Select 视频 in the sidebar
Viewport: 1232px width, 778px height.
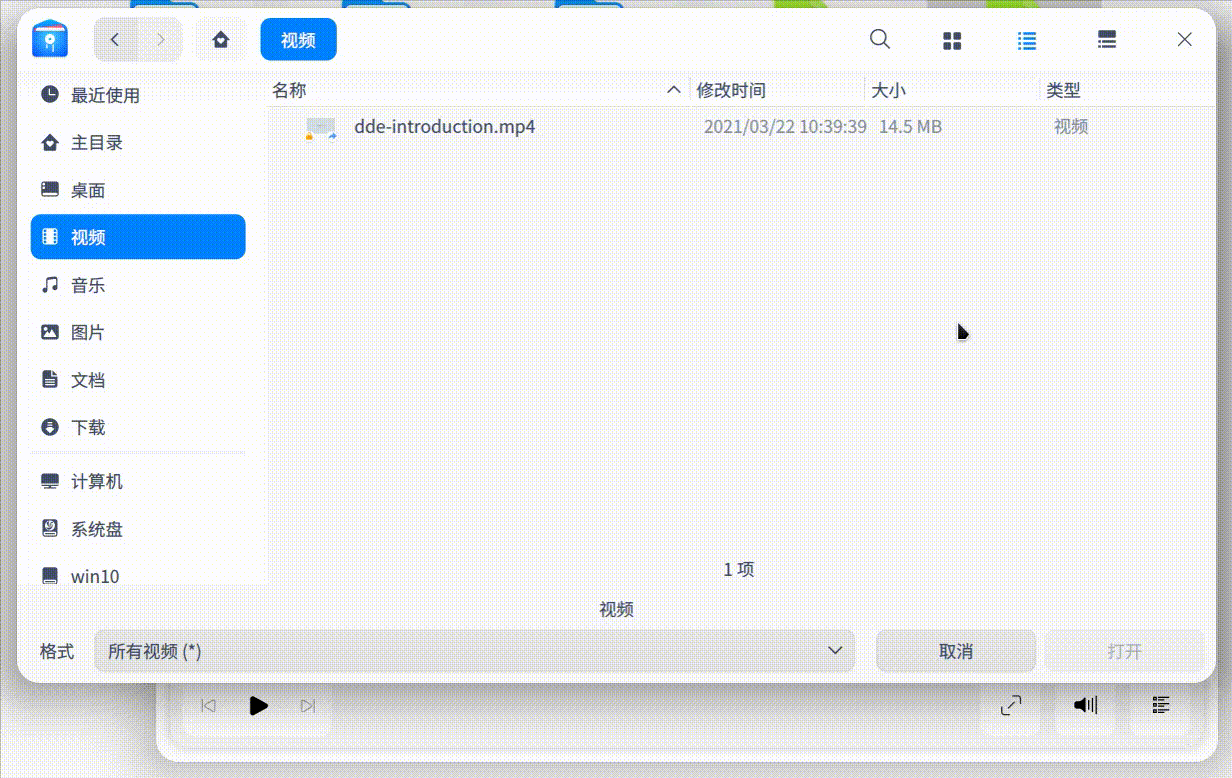[138, 237]
